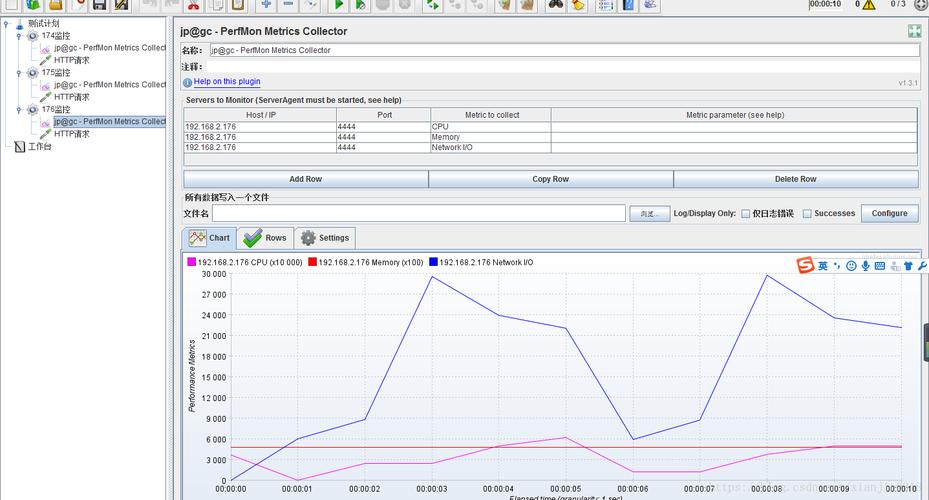Switch to the Chart tab
The width and height of the screenshot is (929, 500).
[x=209, y=238]
